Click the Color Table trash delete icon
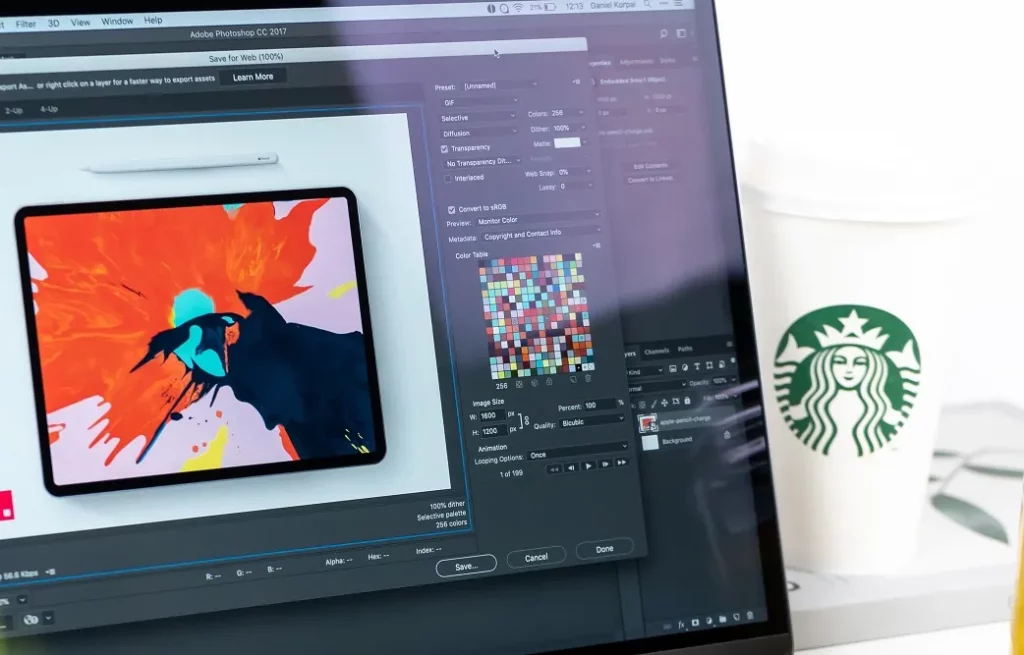This screenshot has width=1024, height=655. 588,379
